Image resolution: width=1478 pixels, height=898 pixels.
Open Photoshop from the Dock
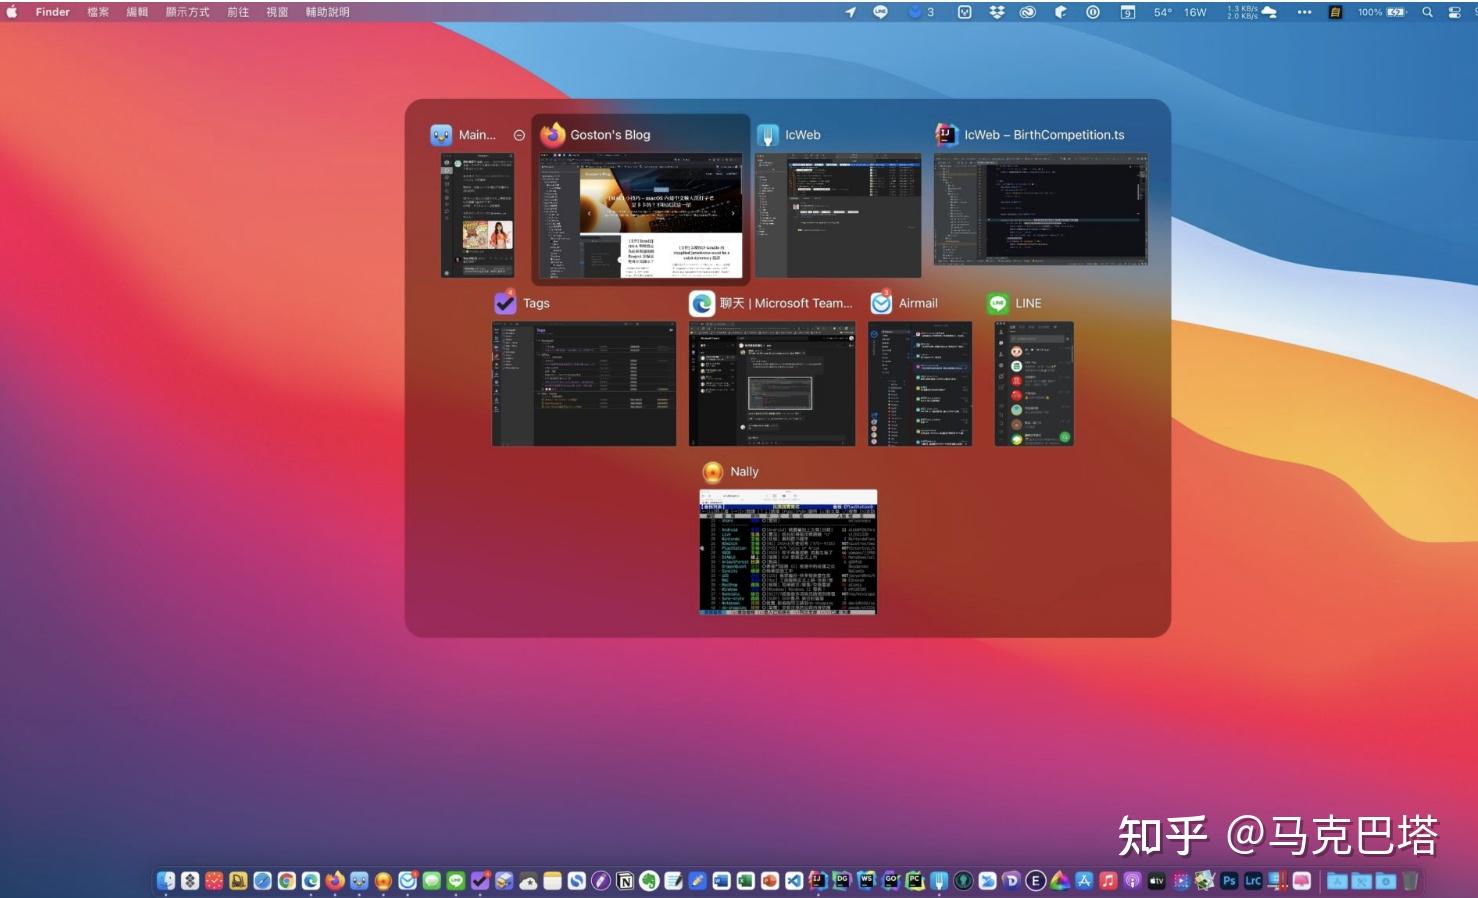click(x=1229, y=881)
